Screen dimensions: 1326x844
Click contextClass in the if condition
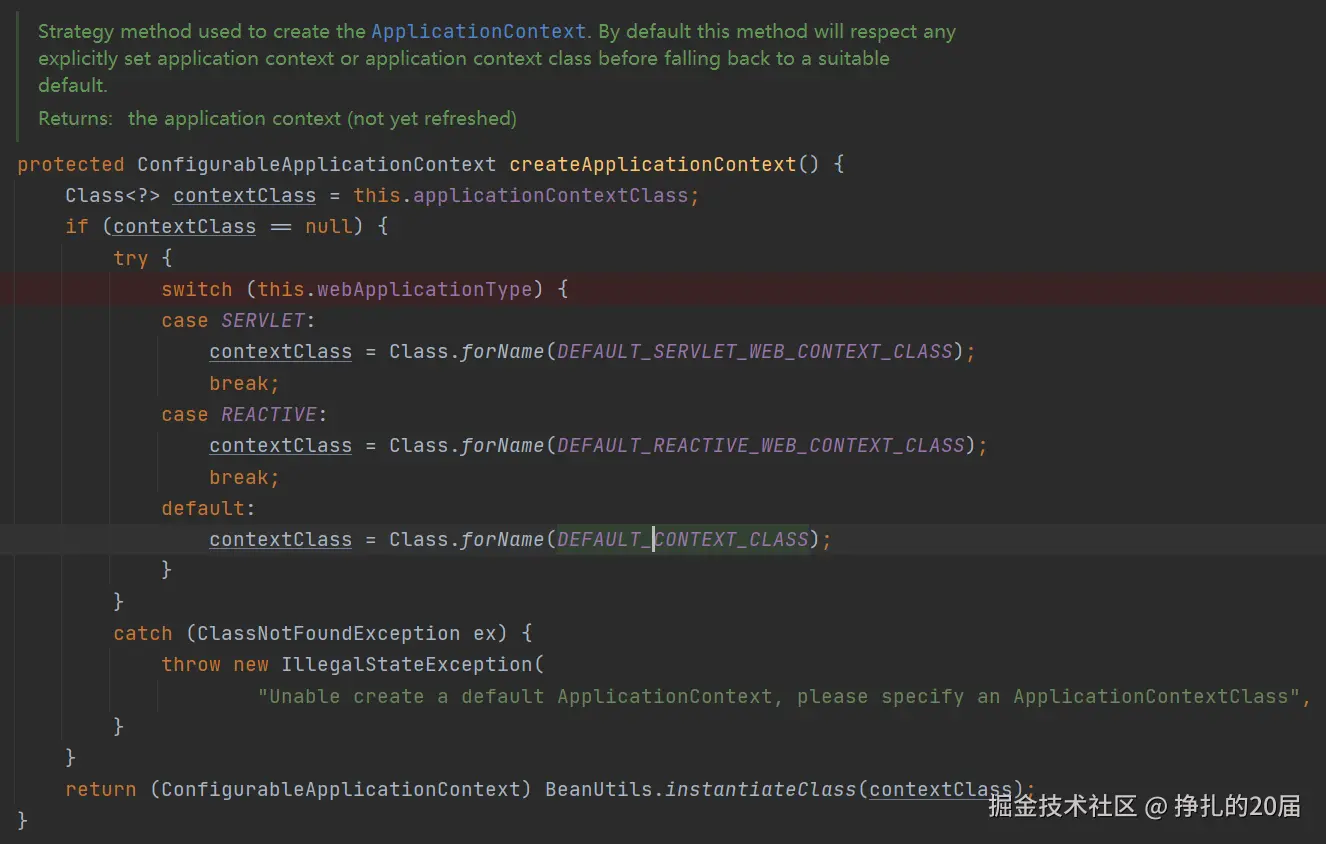pos(185,227)
